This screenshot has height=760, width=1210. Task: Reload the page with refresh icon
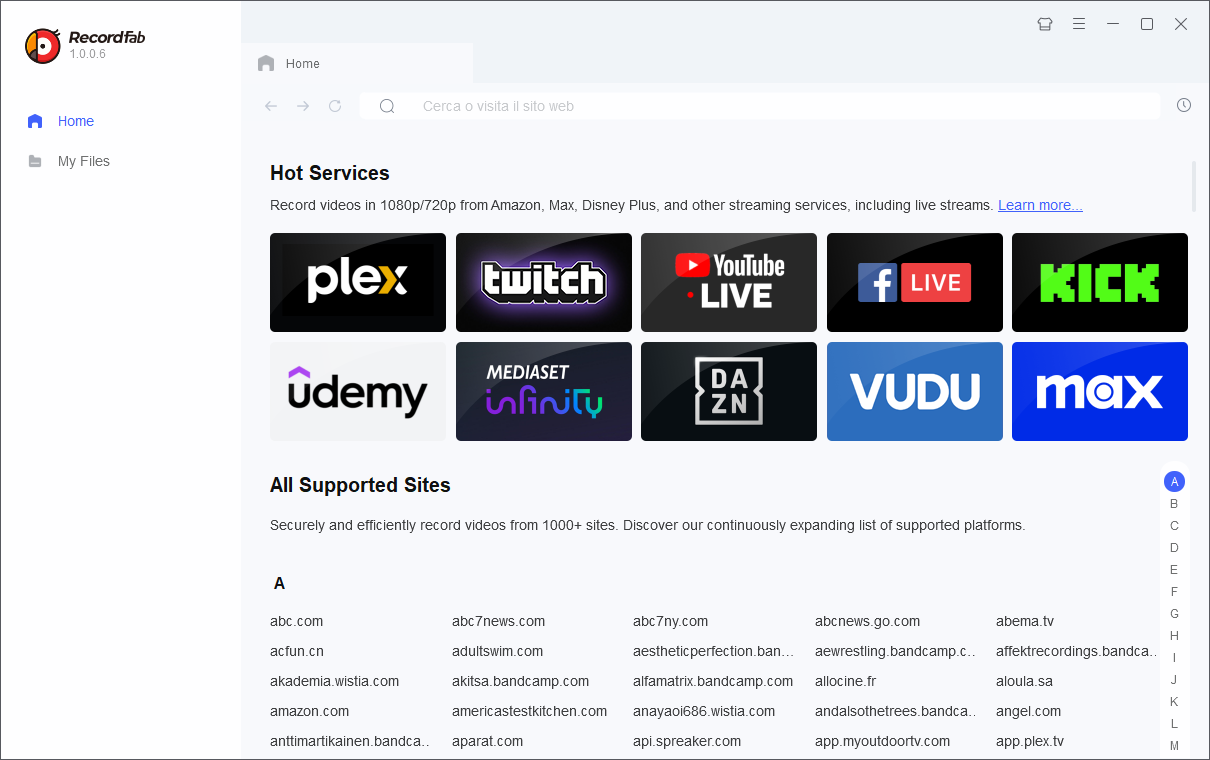pos(335,106)
